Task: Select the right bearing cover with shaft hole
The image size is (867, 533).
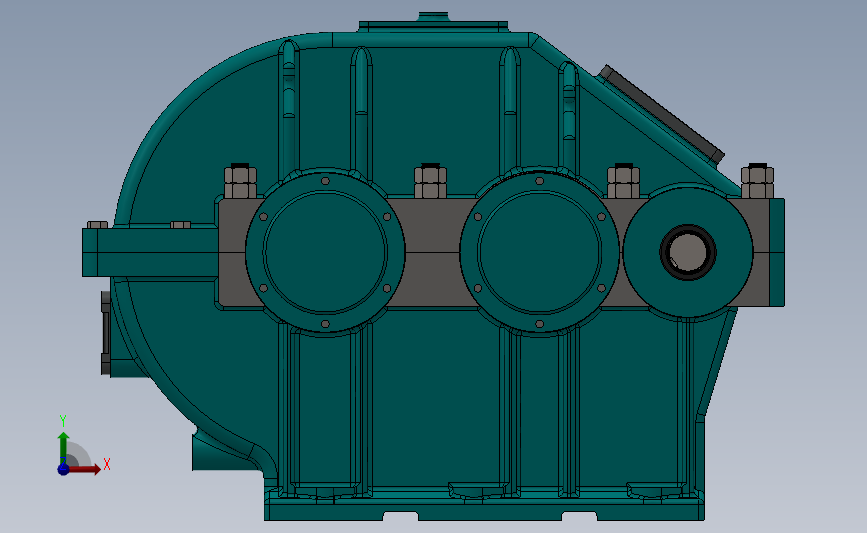Action: tap(688, 252)
